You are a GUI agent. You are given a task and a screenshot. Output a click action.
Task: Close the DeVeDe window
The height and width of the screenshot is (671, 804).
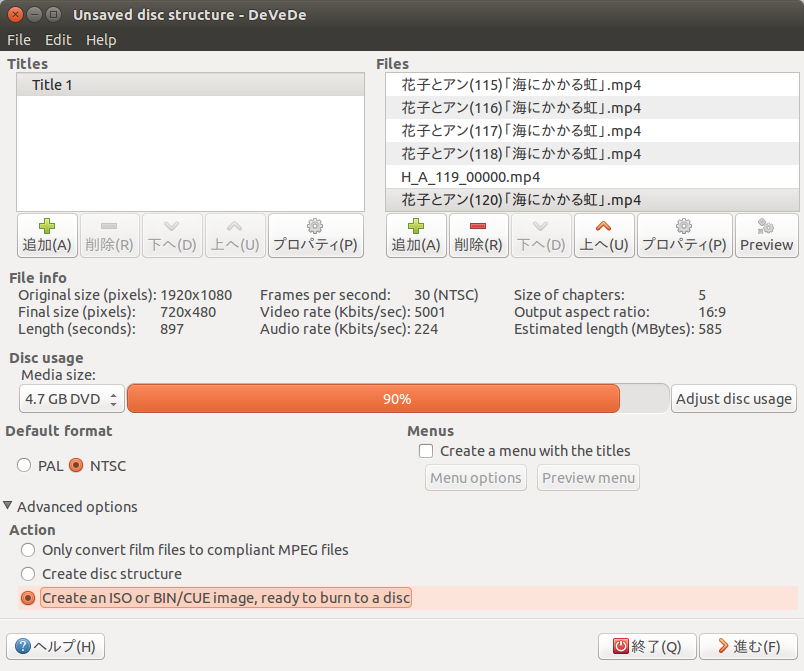pyautogui.click(x=15, y=14)
